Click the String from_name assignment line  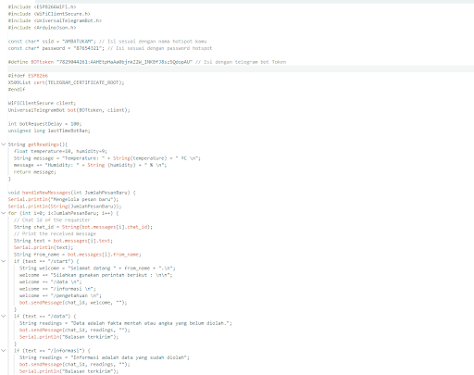(77, 254)
